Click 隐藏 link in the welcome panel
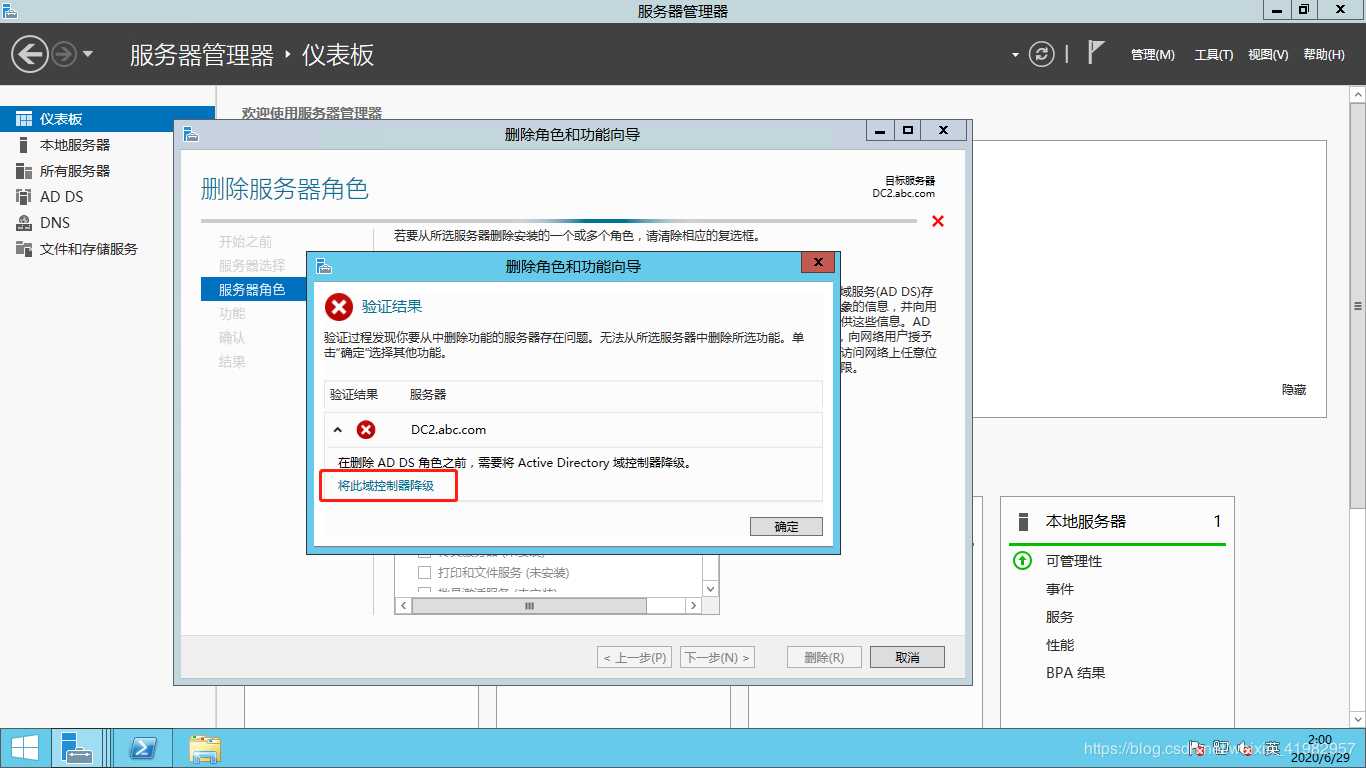Viewport: 1366px width, 768px height. (x=1294, y=390)
